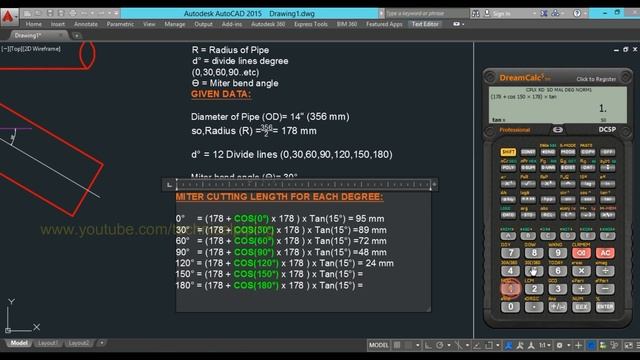Screen dimensions: 640x360
Task: Click the MODE key on DreamCalc
Action: coord(568,152)
